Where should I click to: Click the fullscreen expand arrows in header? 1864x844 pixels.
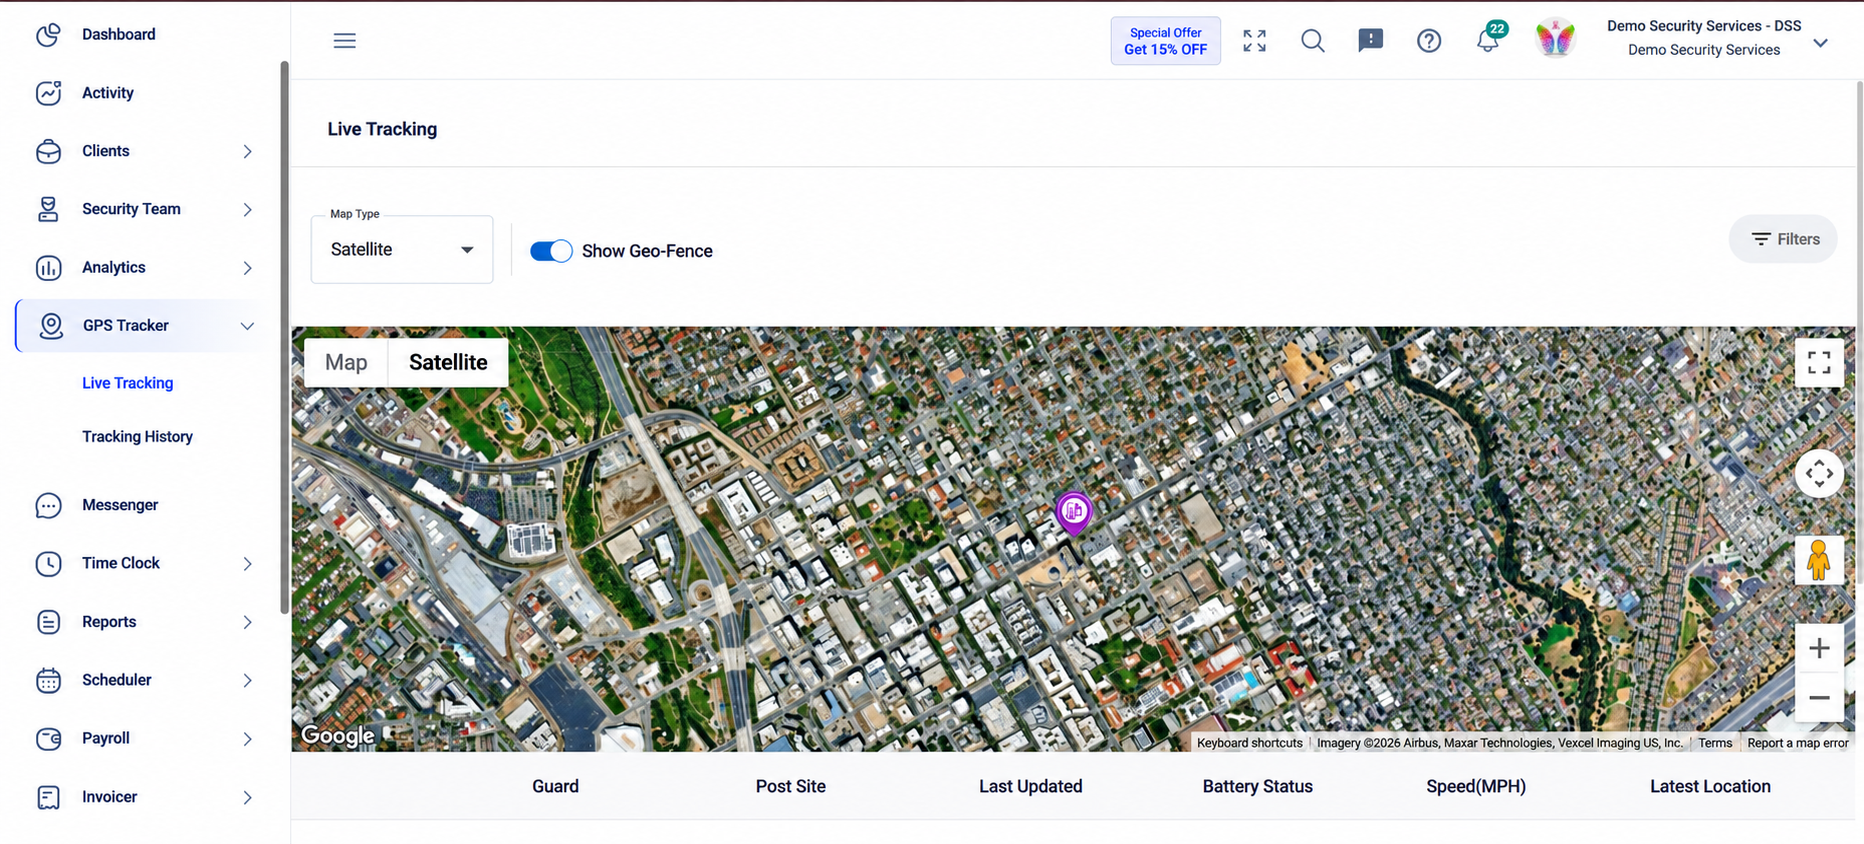point(1254,40)
